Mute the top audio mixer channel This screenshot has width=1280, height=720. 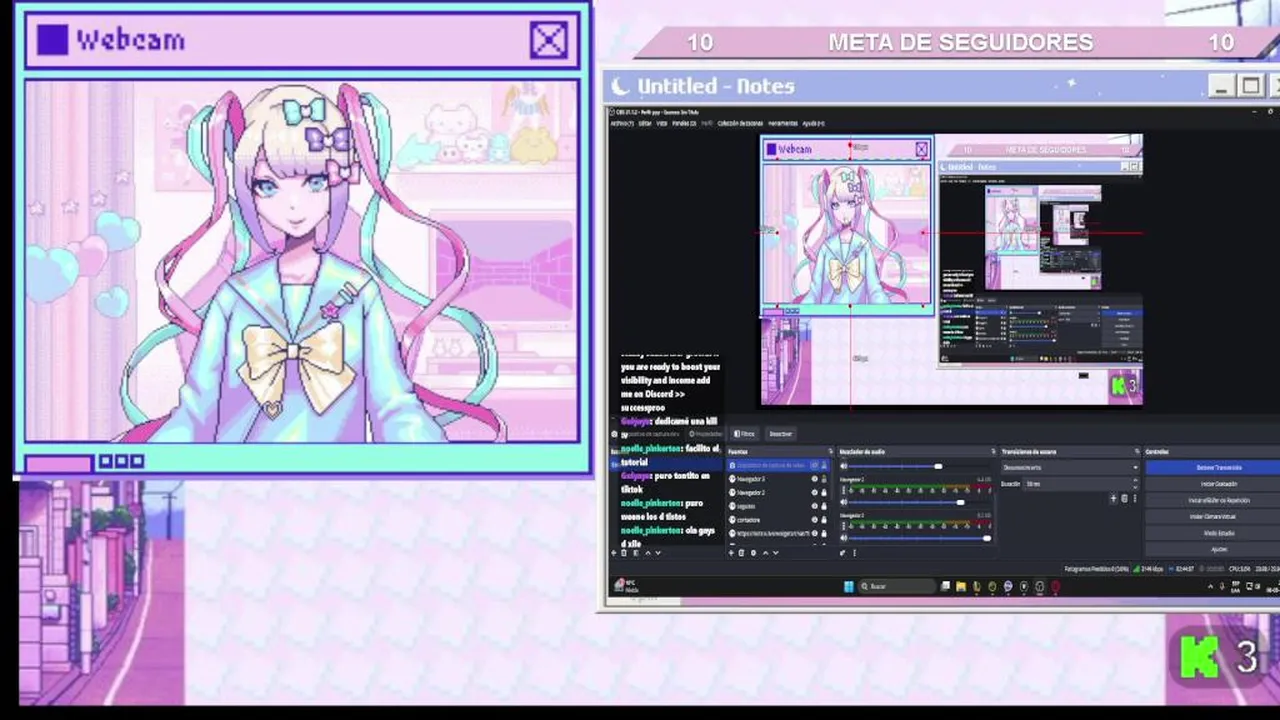pos(844,466)
